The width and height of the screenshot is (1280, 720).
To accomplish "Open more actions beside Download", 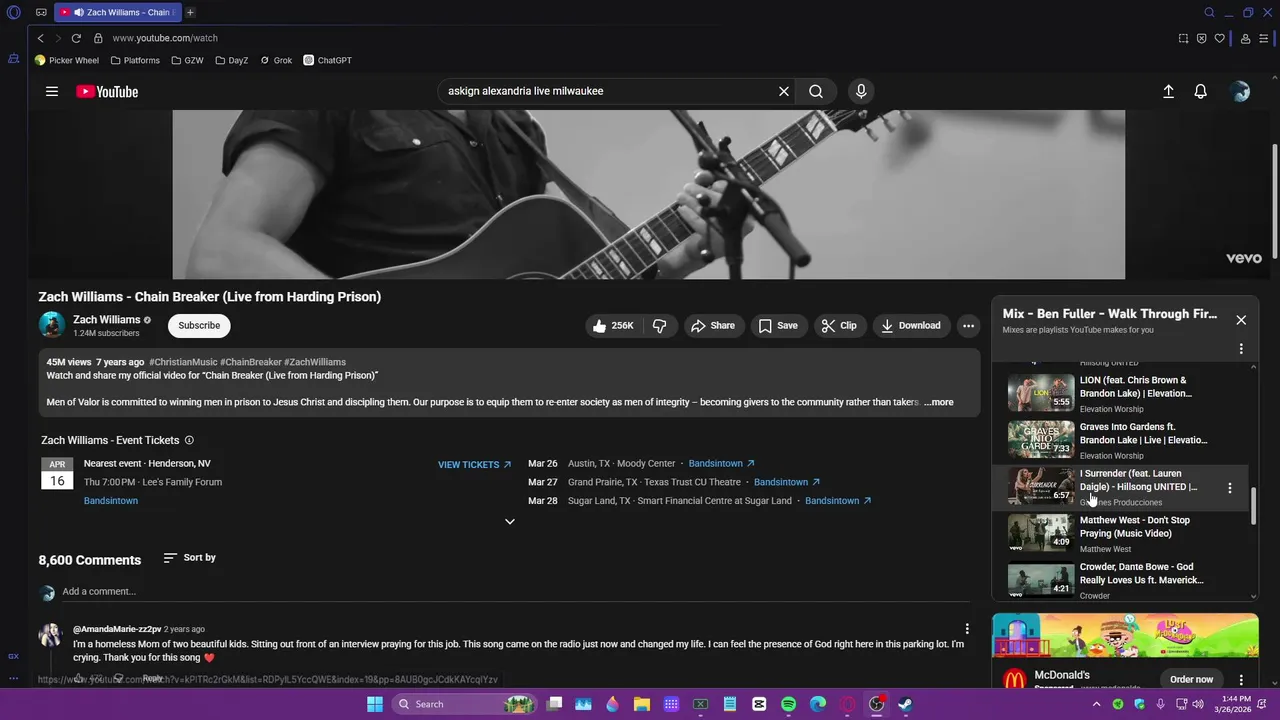I will click(x=968, y=325).
